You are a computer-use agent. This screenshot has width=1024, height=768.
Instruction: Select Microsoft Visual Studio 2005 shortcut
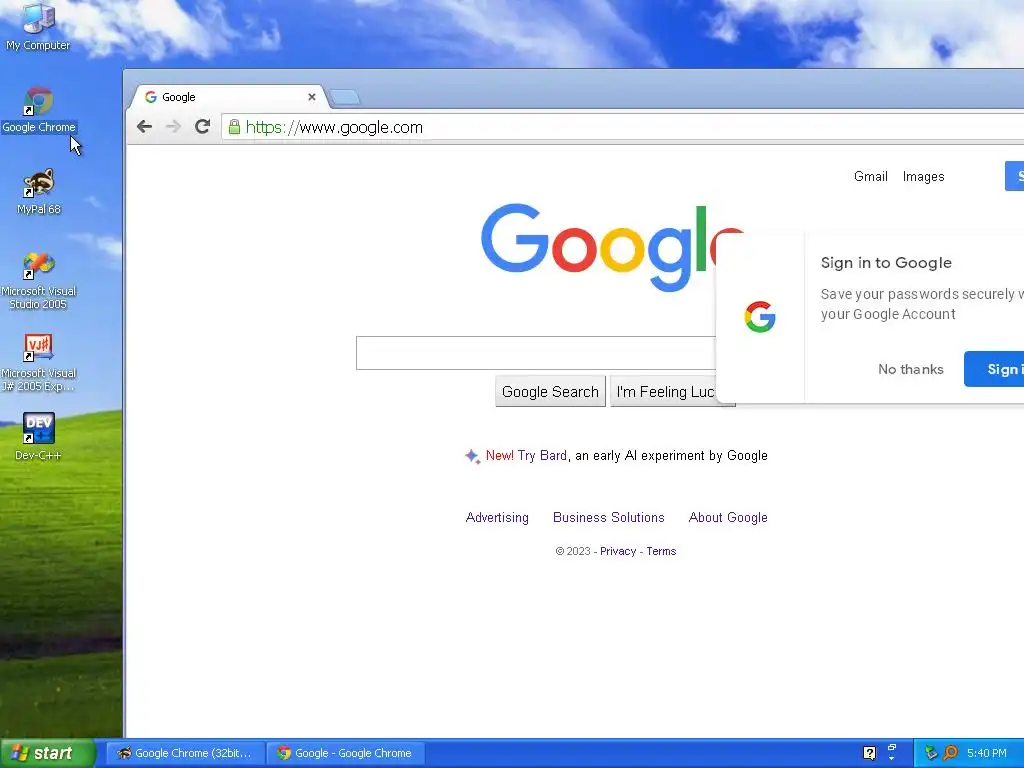(x=39, y=281)
